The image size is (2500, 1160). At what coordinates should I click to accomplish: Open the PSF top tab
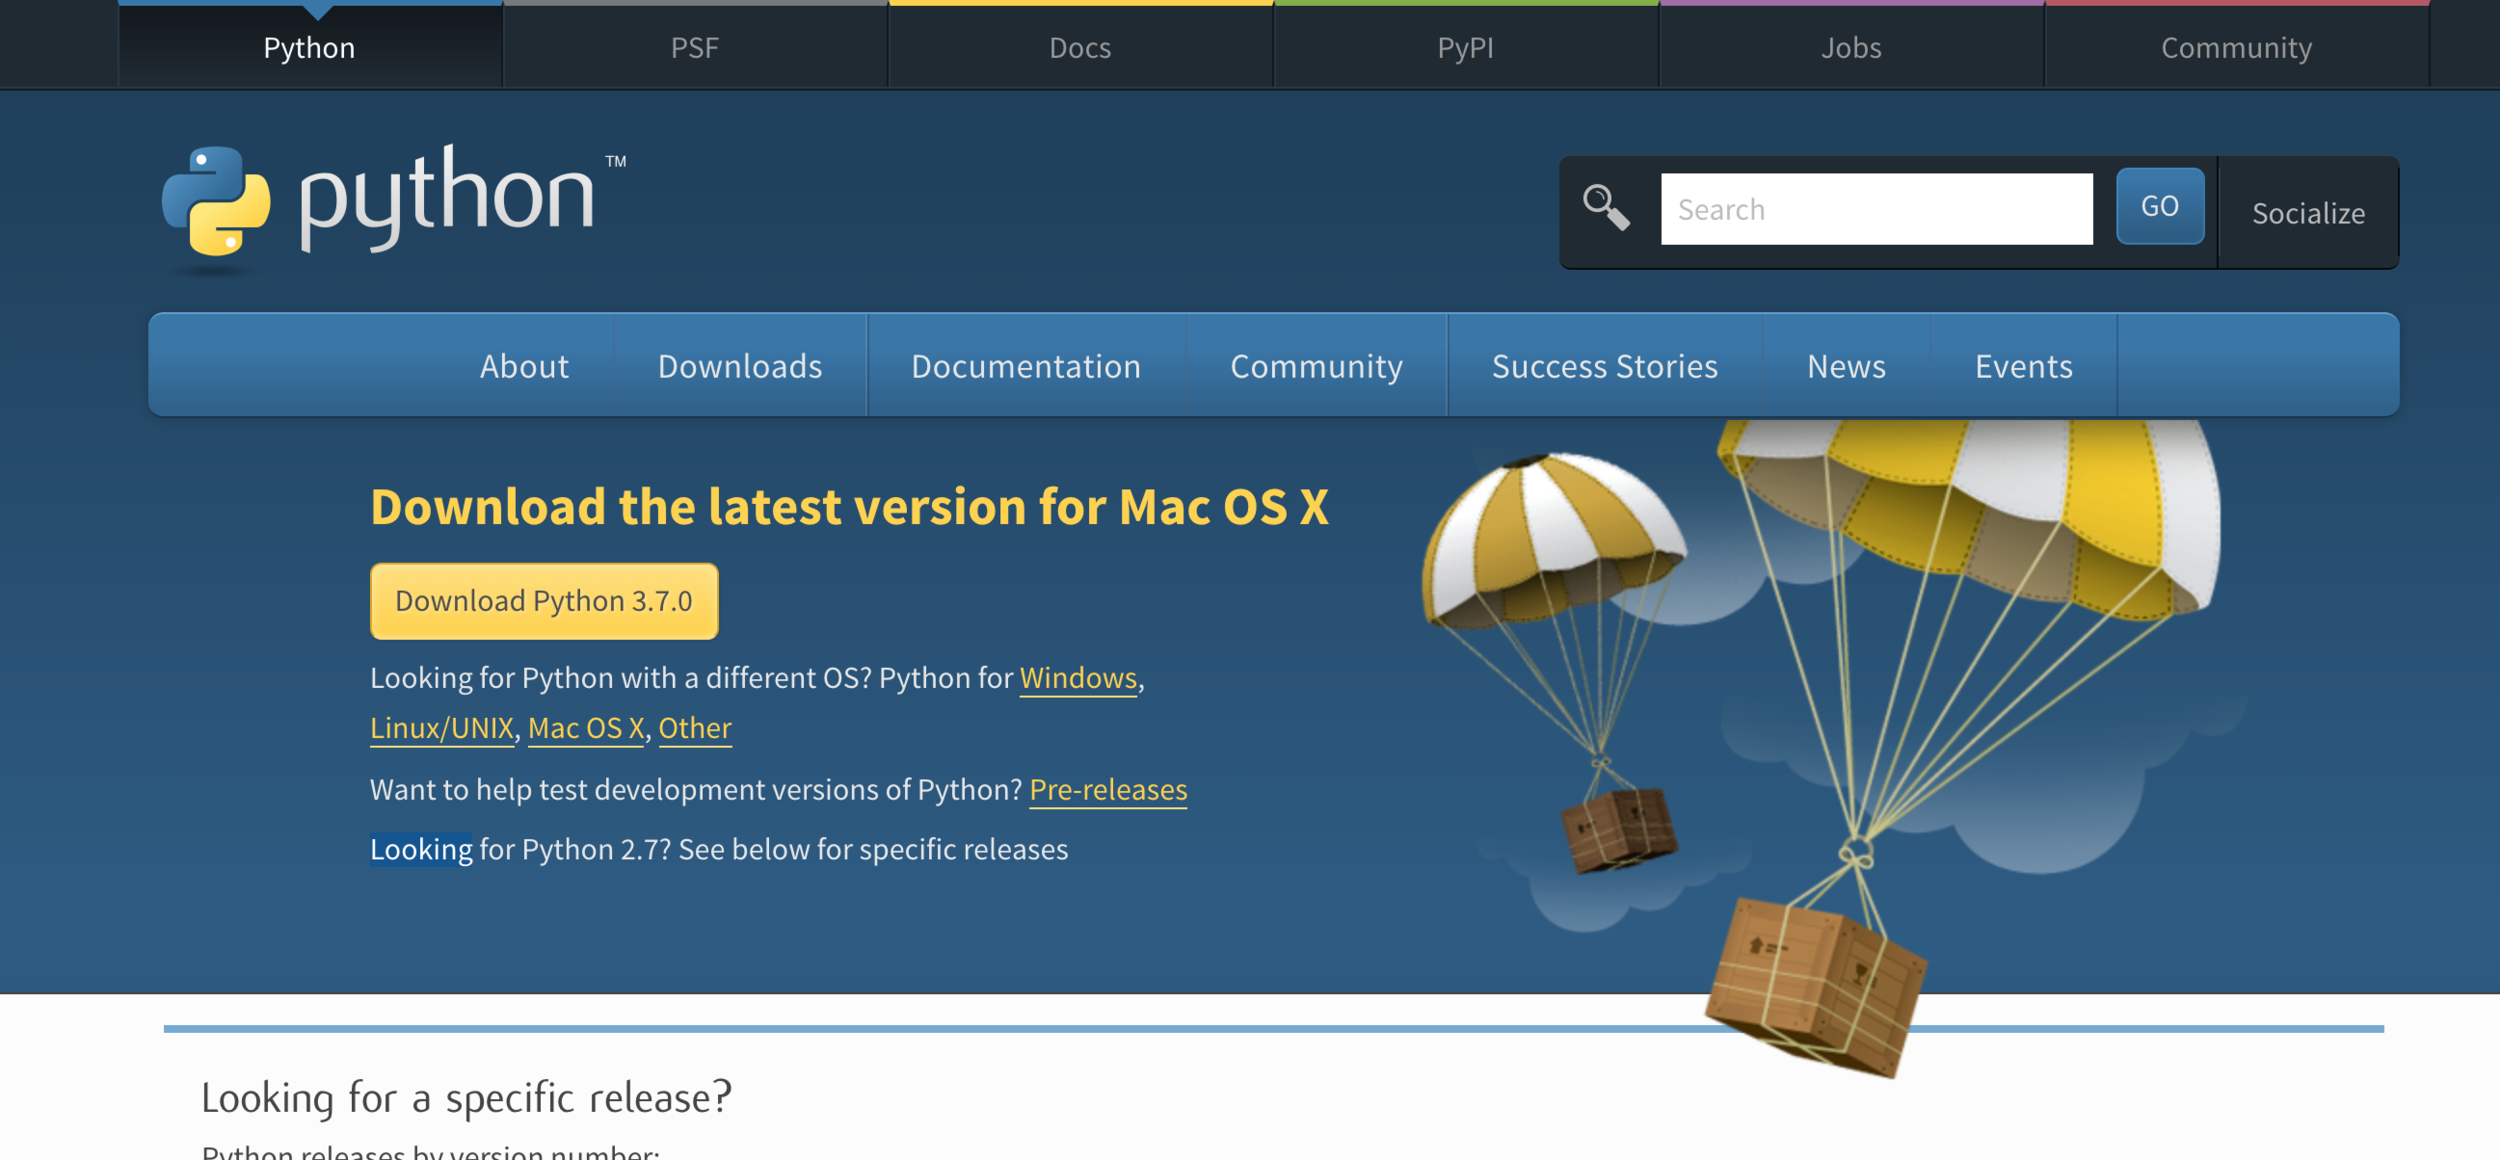click(x=694, y=48)
